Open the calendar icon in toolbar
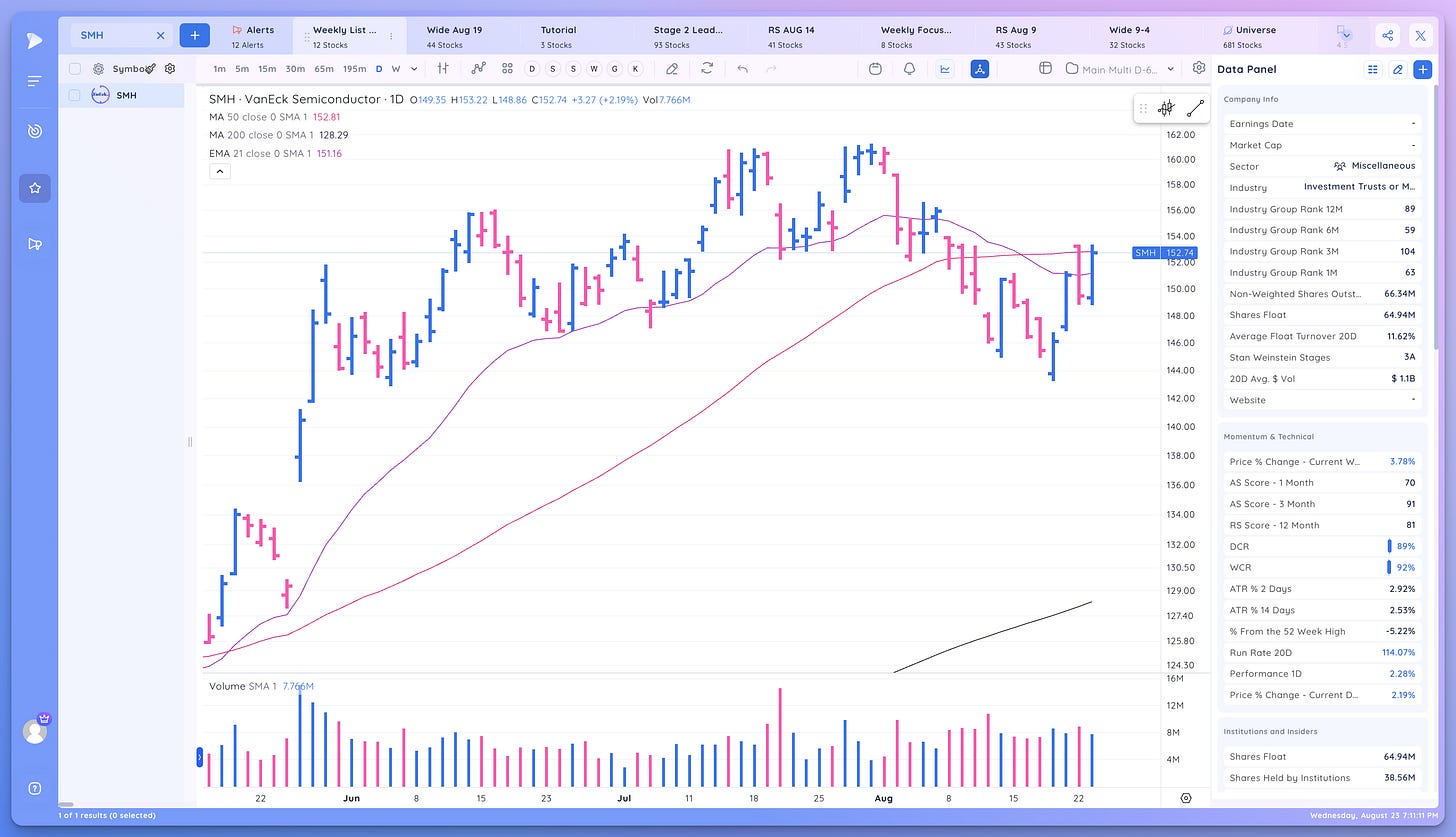Viewport: 1456px width, 837px height. (875, 69)
